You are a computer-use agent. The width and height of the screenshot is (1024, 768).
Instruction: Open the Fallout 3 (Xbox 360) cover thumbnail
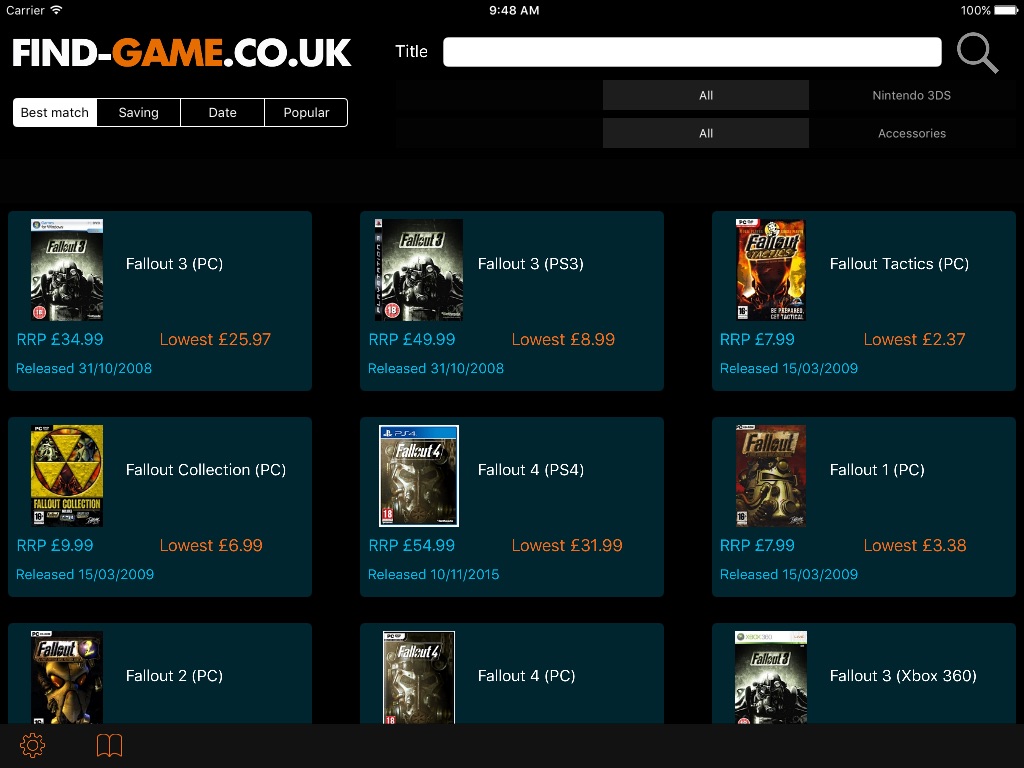771,677
